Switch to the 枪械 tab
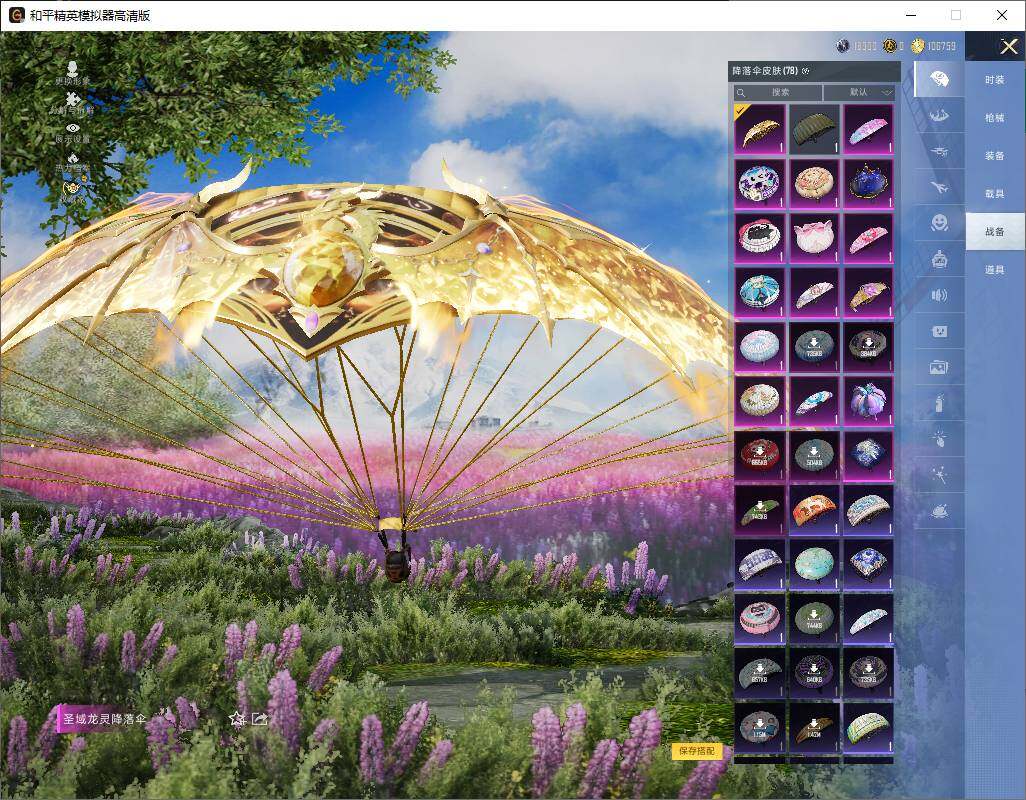The width and height of the screenshot is (1026, 800). pyautogui.click(x=994, y=118)
